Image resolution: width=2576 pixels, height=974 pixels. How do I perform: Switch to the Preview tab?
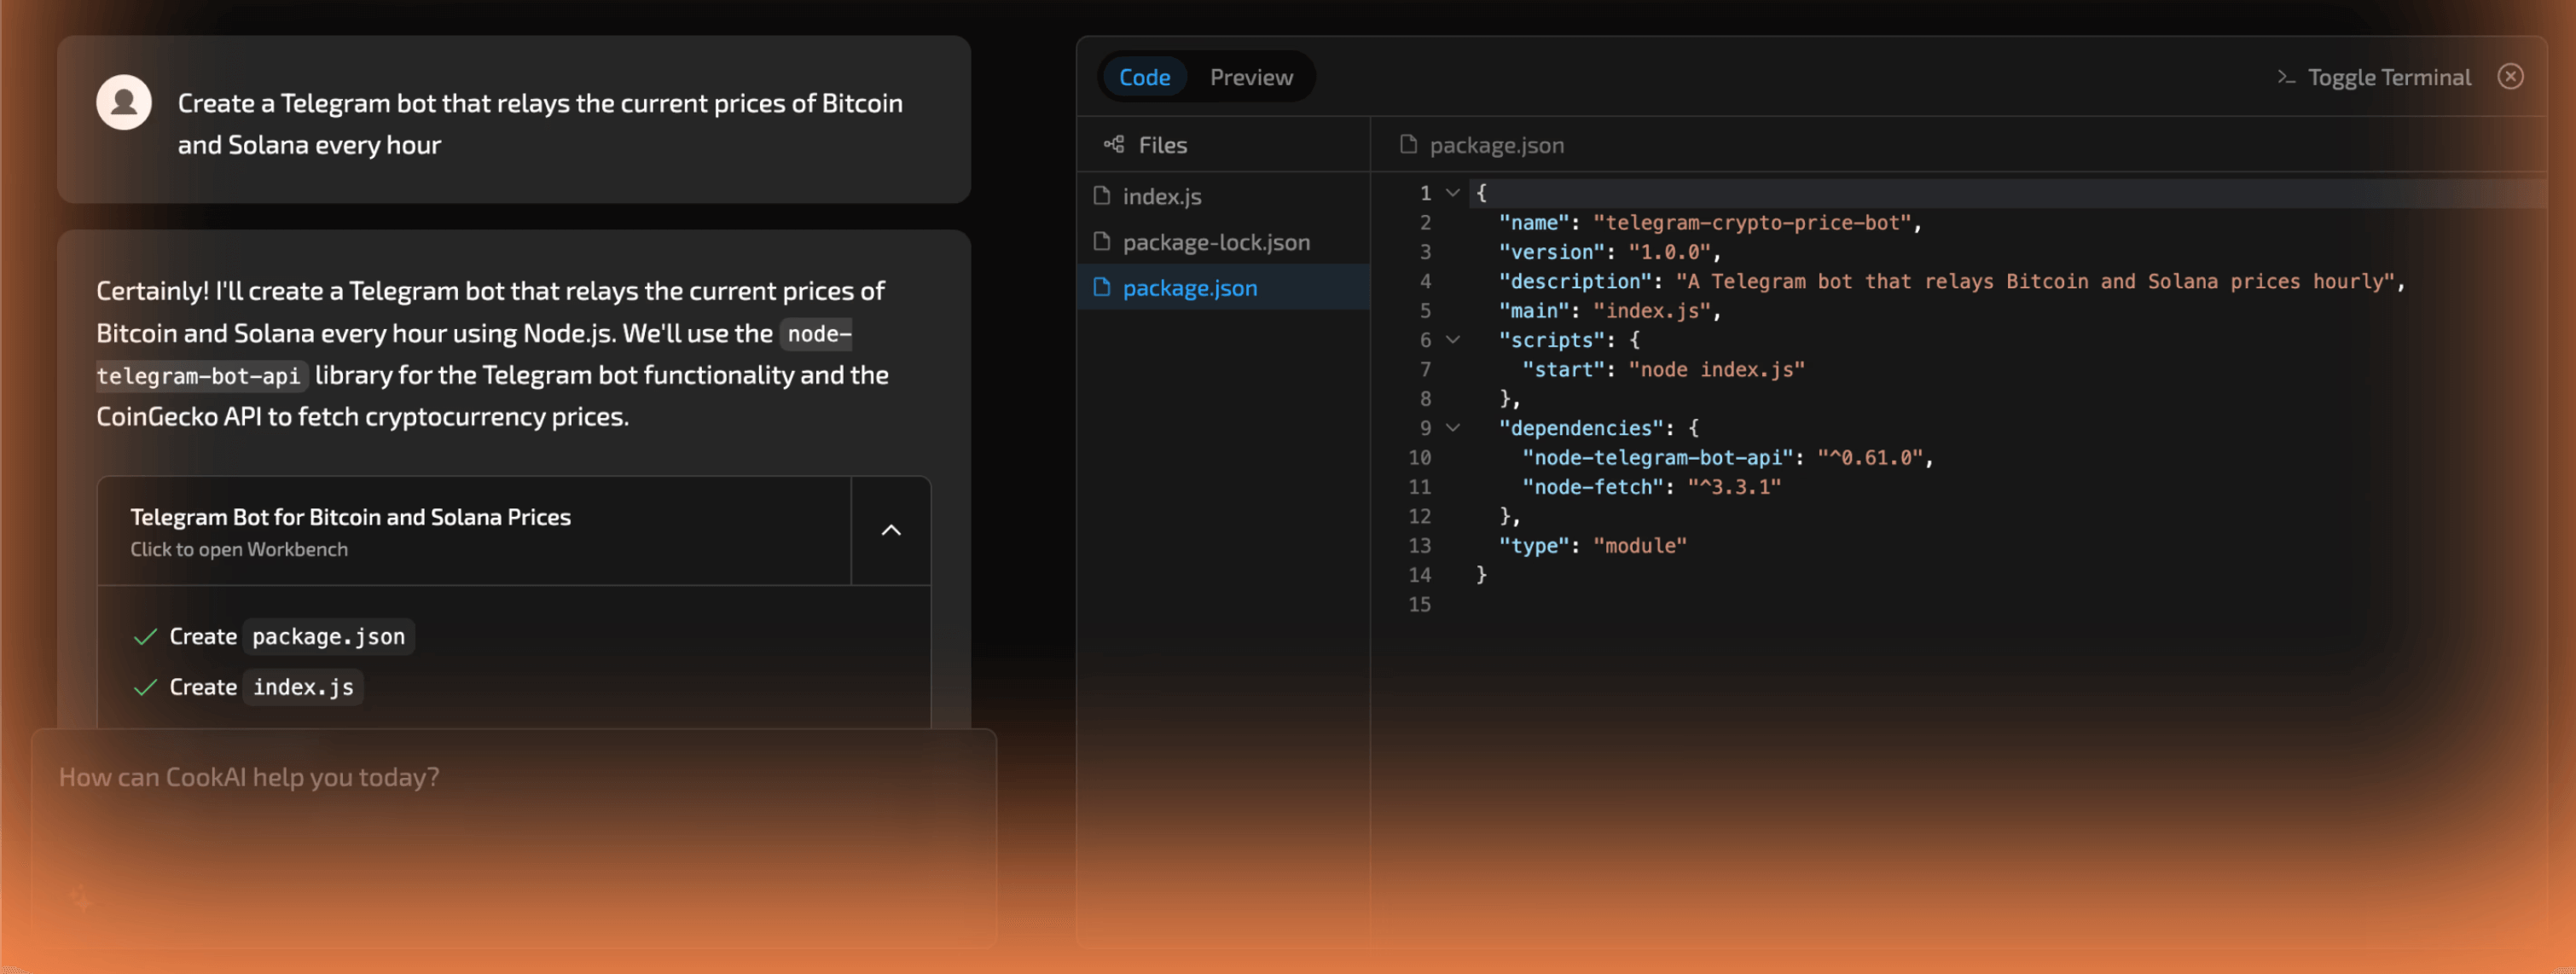tap(1250, 77)
